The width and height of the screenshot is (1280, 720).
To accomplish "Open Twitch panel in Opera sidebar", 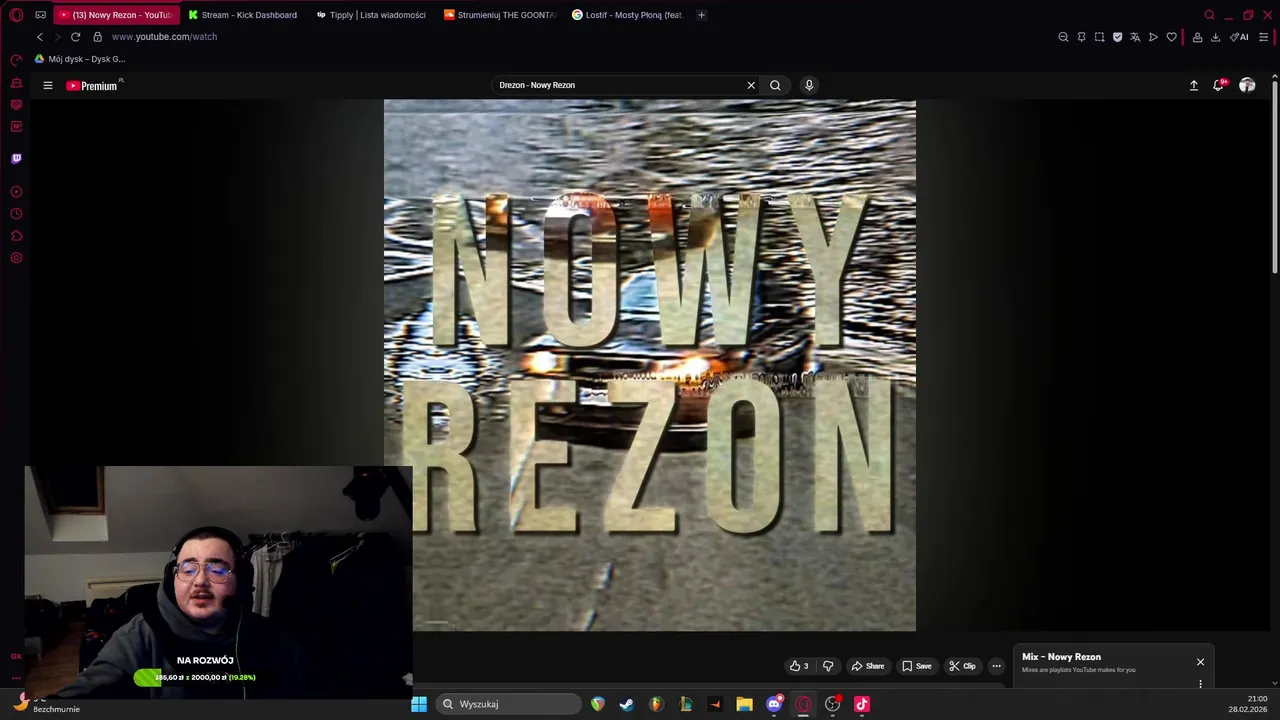I will 16,158.
